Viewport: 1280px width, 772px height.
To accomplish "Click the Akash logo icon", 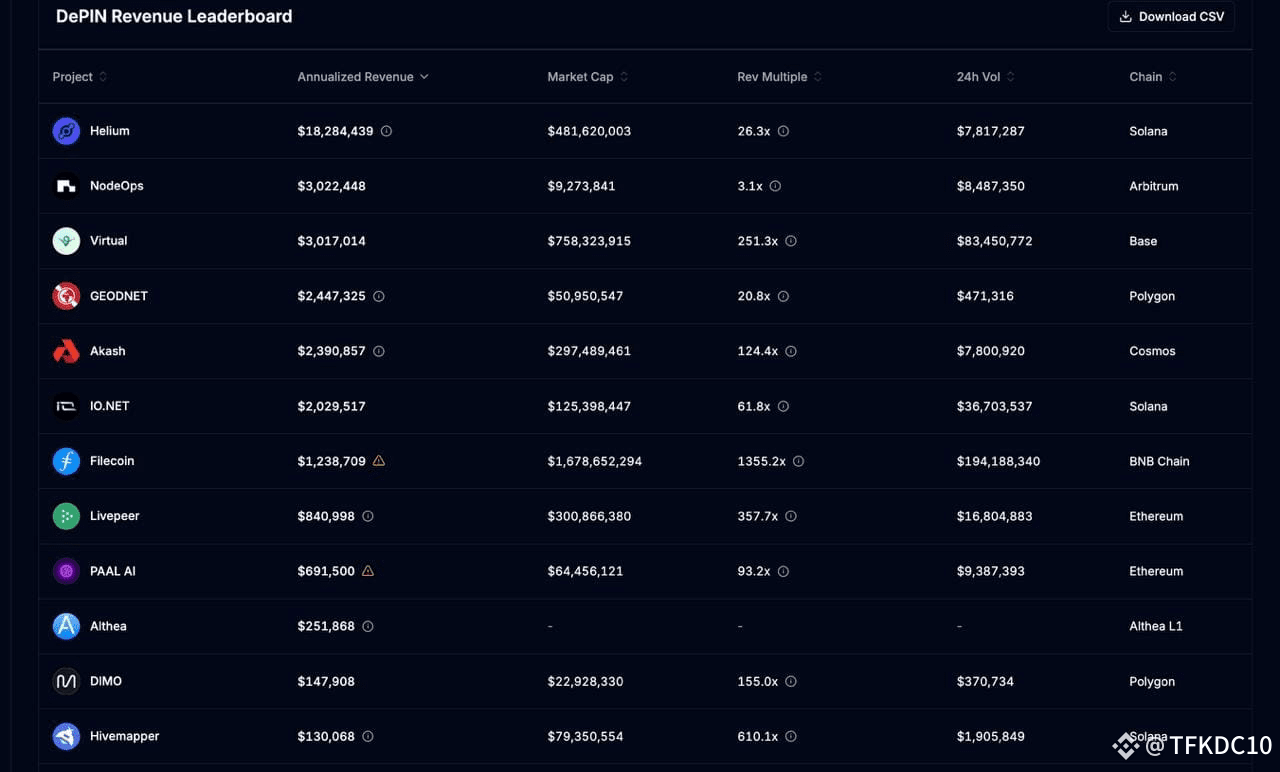I will click(66, 351).
